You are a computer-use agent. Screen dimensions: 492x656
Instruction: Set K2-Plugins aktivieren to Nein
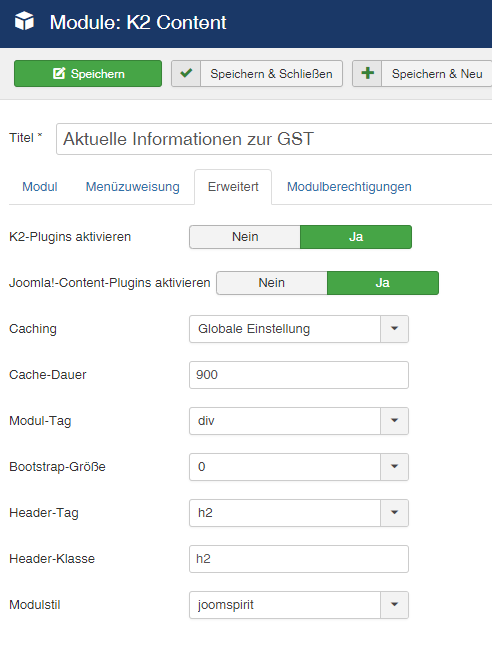click(245, 237)
